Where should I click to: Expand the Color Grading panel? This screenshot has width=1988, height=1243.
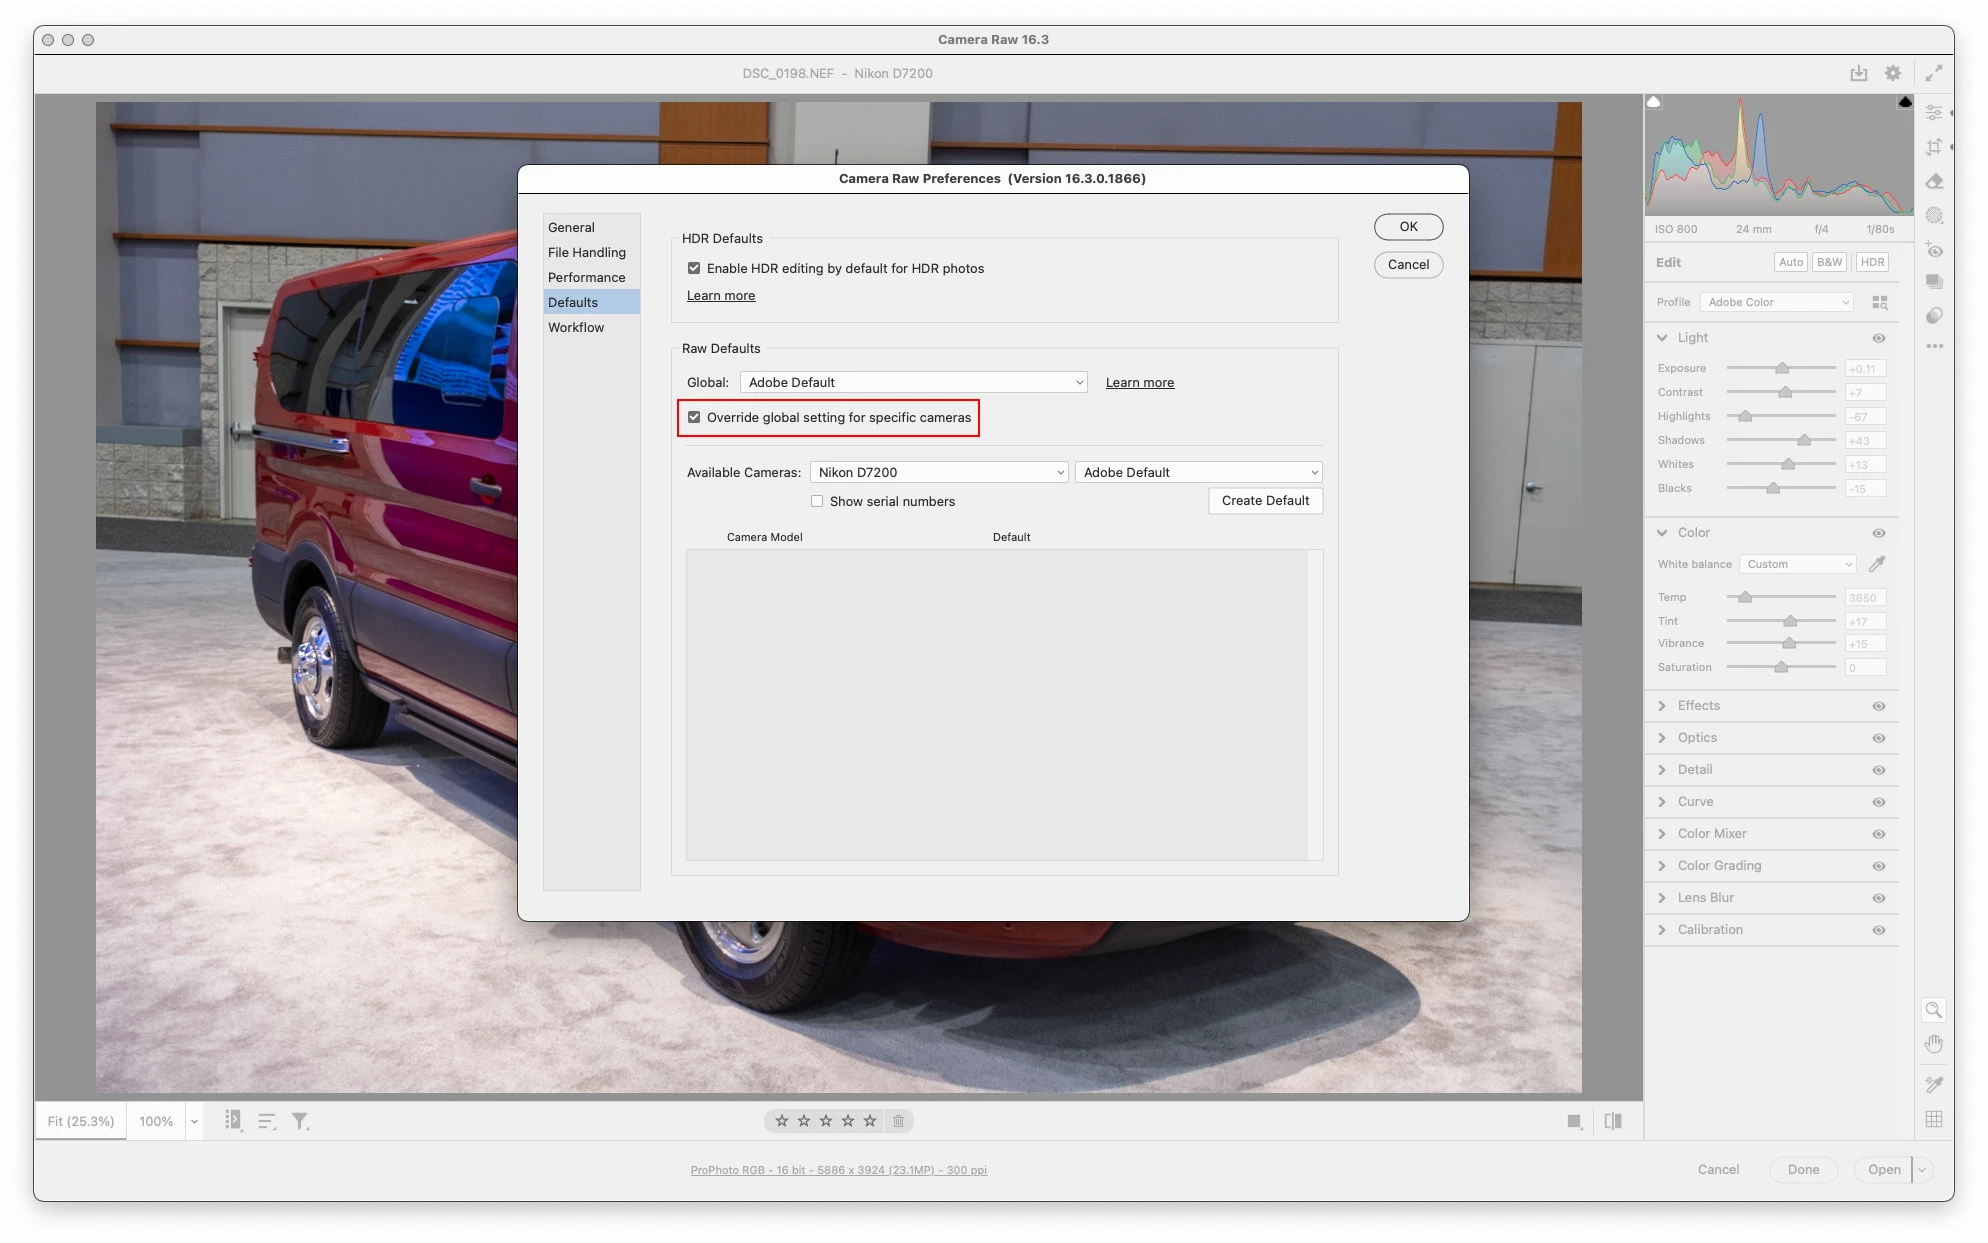click(x=1718, y=866)
